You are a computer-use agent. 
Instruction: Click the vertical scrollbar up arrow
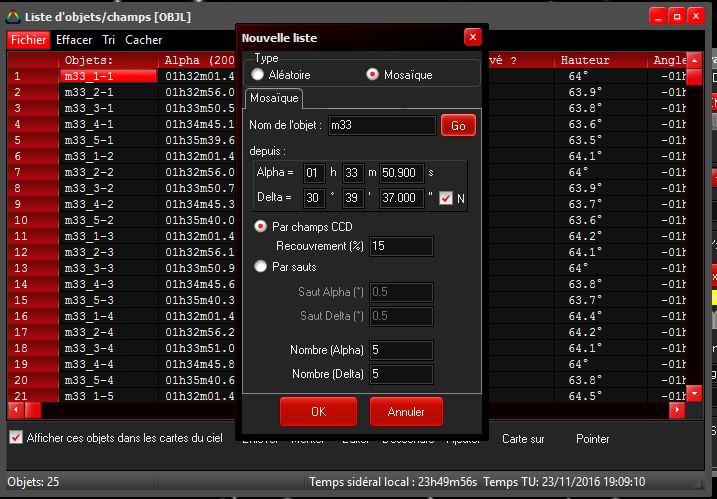coord(694,62)
